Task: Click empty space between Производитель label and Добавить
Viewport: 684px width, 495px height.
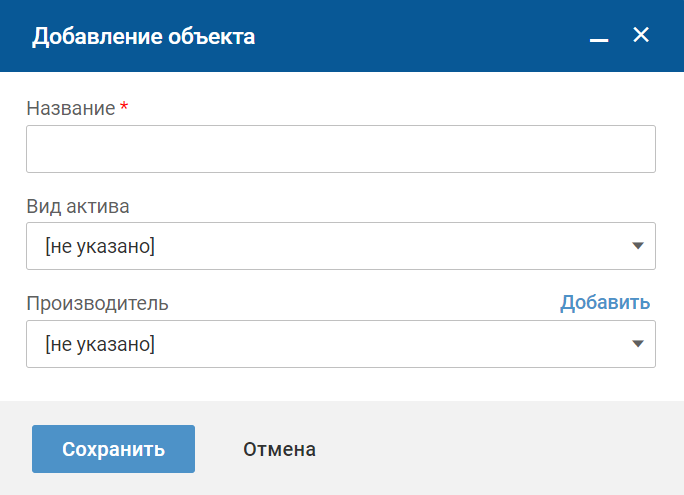Action: (360, 303)
